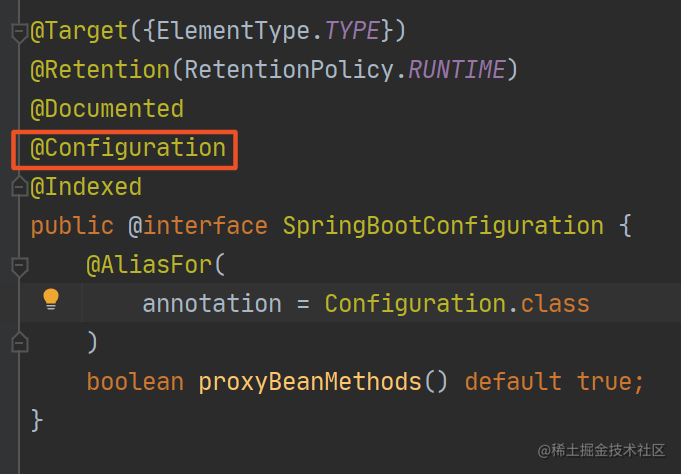Collapse the @AliasFor fold arrow
This screenshot has width=681, height=474.
pyautogui.click(x=19, y=266)
